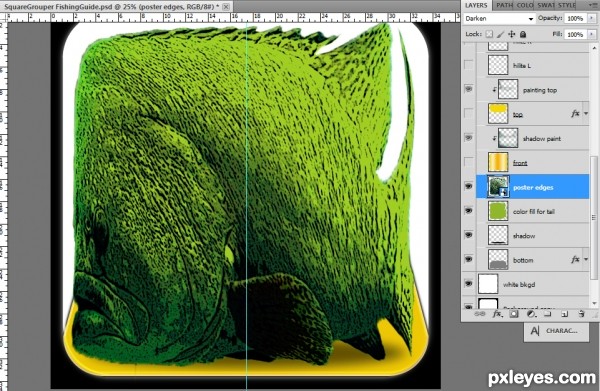
Task: Lock transparent pixels
Action: pos(489,34)
